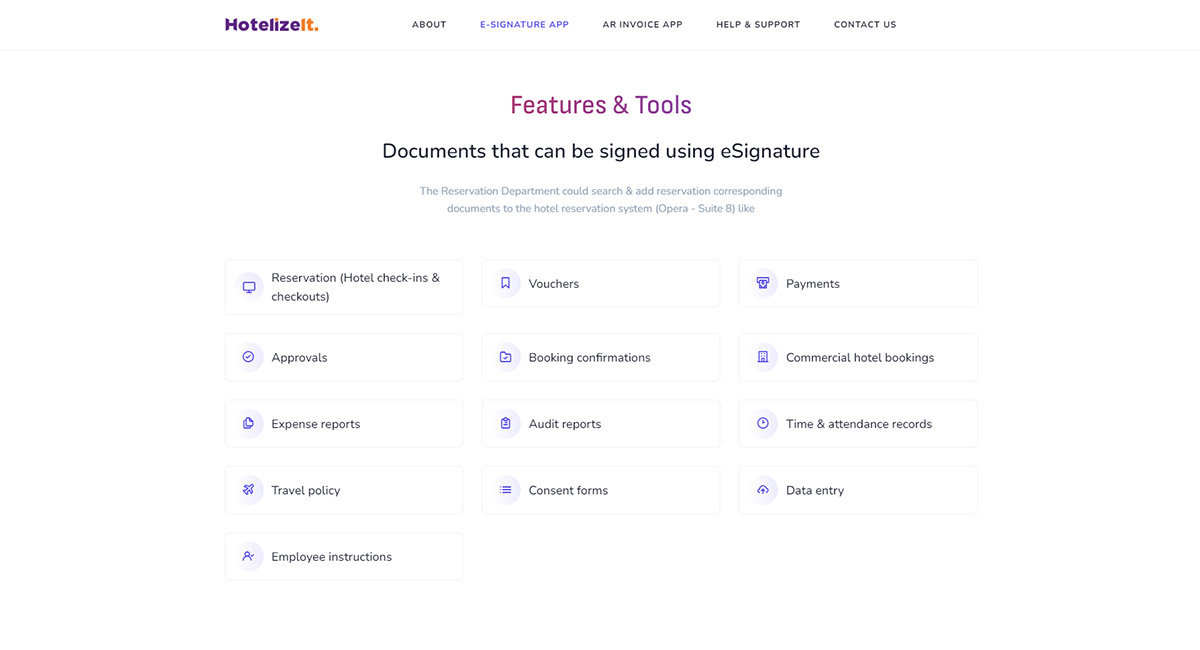Click the list icon beside Consent forms
1200x650 pixels.
tap(506, 490)
